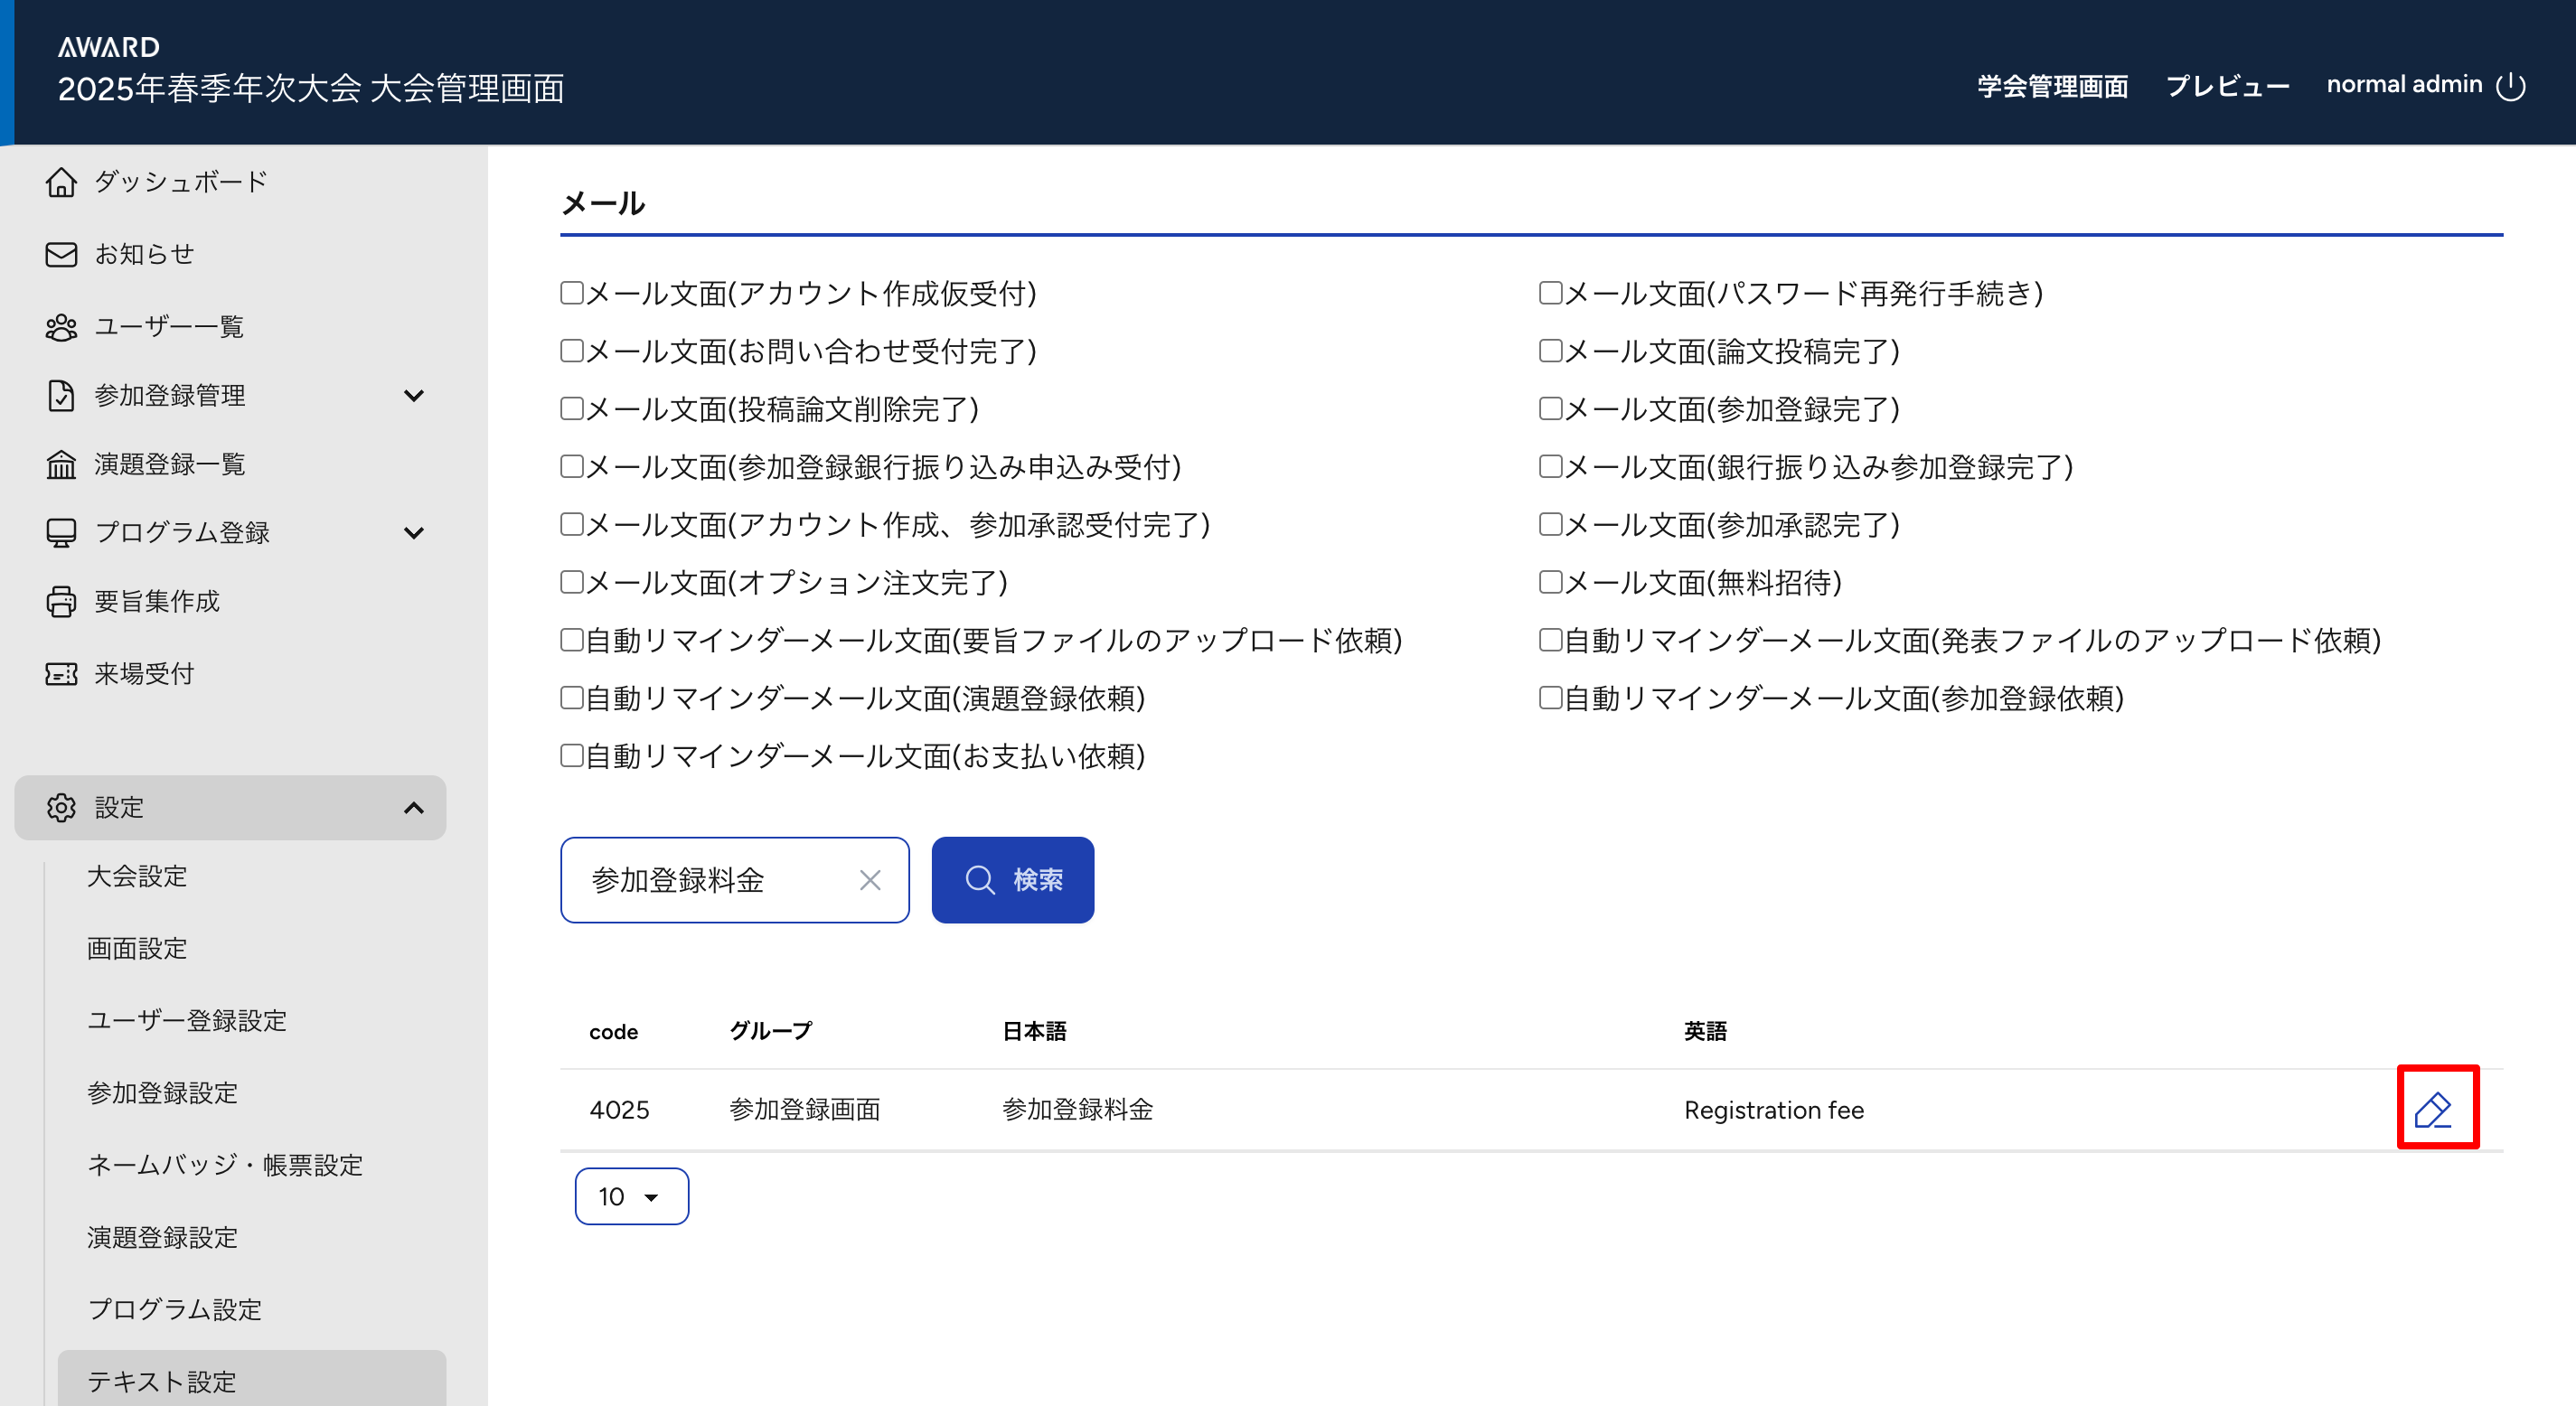Enable メール文面(論文投稿完了) checkbox
The height and width of the screenshot is (1406, 2576).
tap(1550, 351)
